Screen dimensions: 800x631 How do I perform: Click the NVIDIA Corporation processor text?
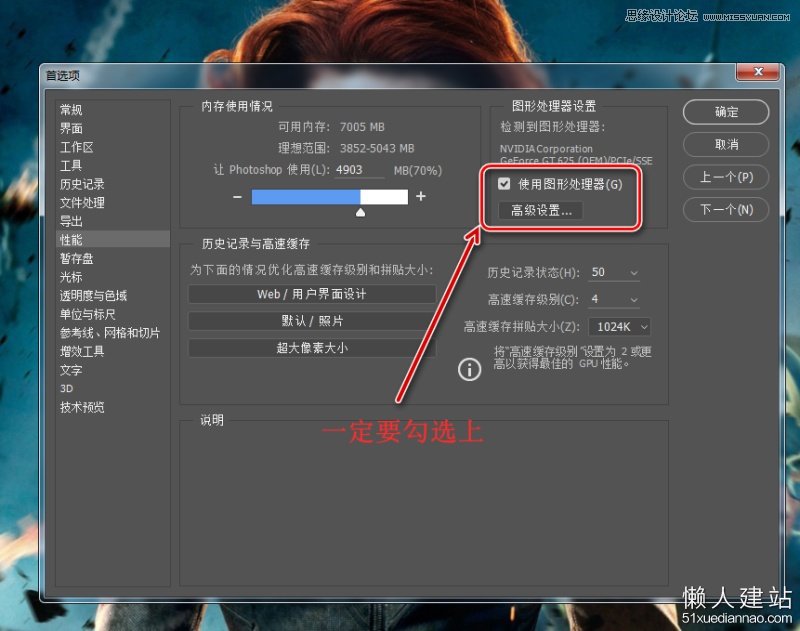click(x=546, y=149)
